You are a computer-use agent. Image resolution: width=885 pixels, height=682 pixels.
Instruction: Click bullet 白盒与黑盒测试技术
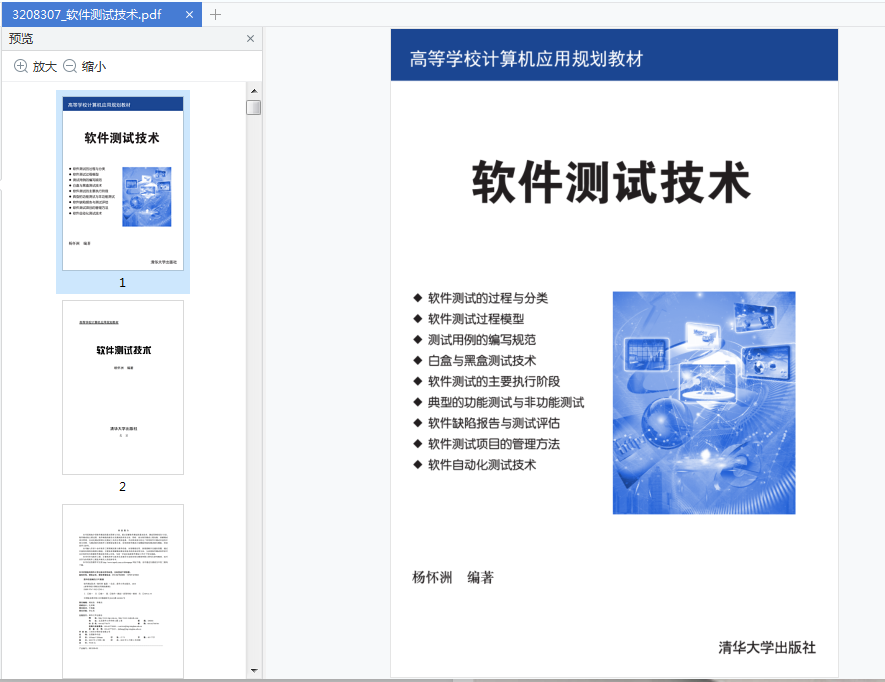click(x=482, y=361)
